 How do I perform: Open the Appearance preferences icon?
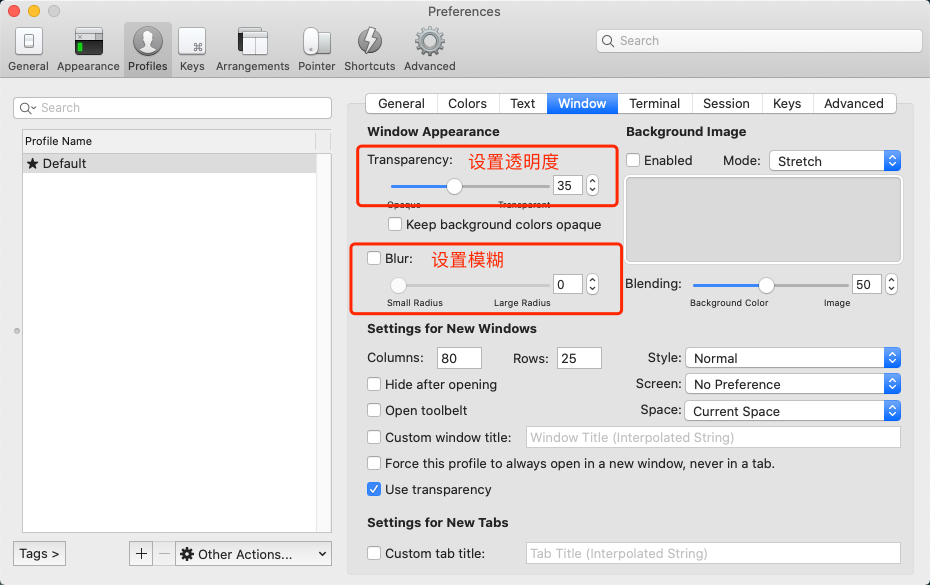(88, 42)
